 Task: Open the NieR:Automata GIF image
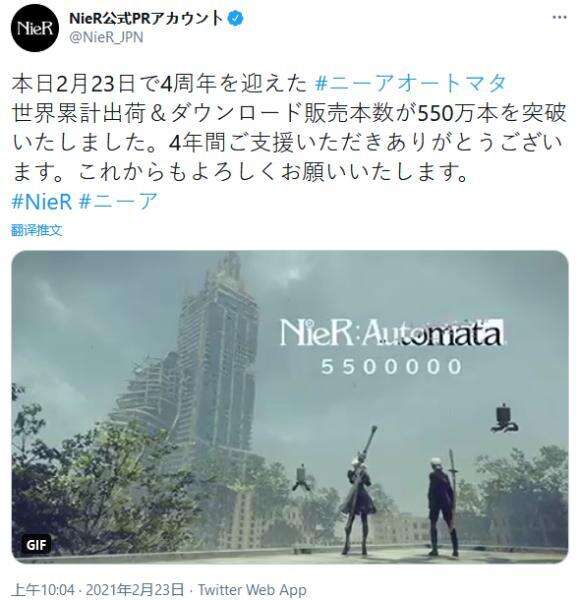[x=290, y=407]
